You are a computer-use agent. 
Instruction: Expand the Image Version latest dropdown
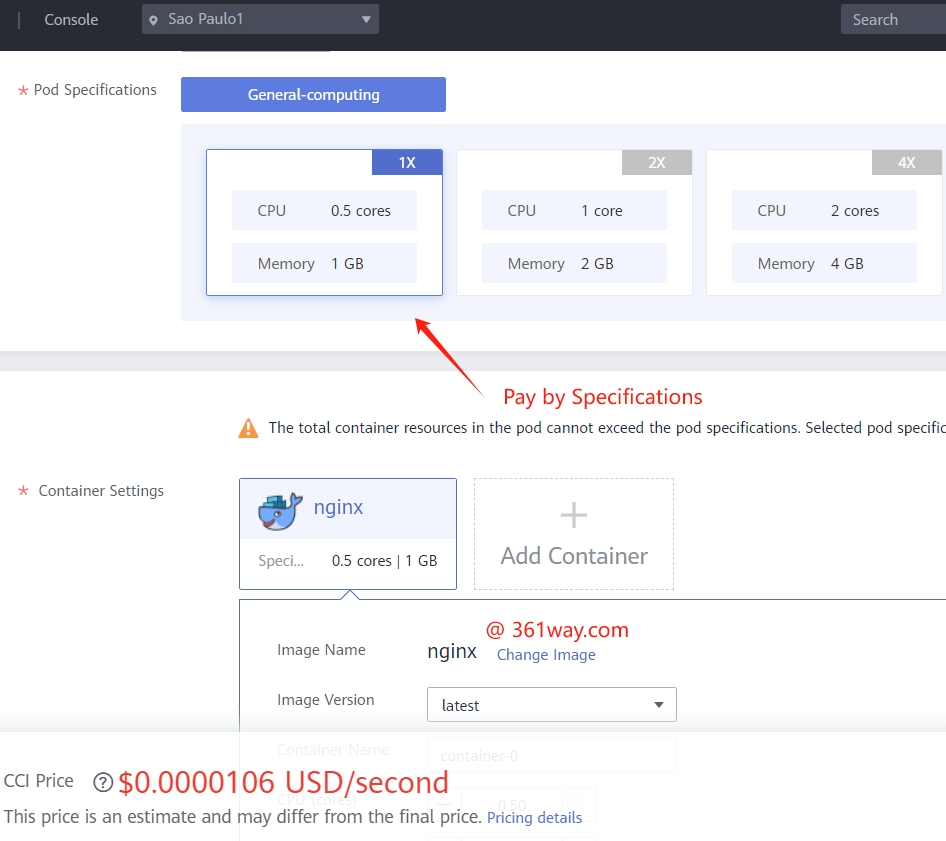pyautogui.click(x=551, y=705)
